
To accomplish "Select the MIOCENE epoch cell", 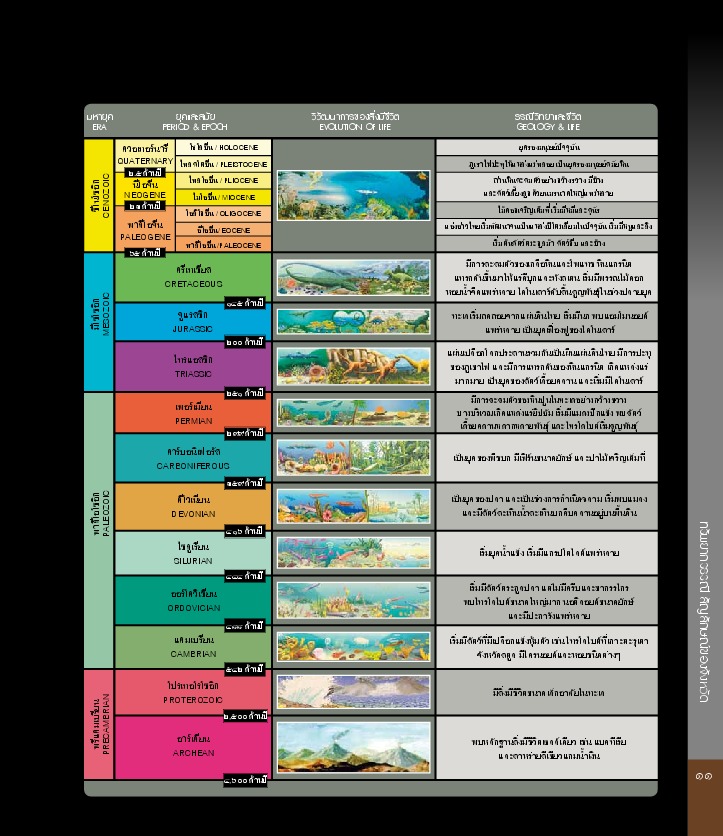I will [223, 197].
